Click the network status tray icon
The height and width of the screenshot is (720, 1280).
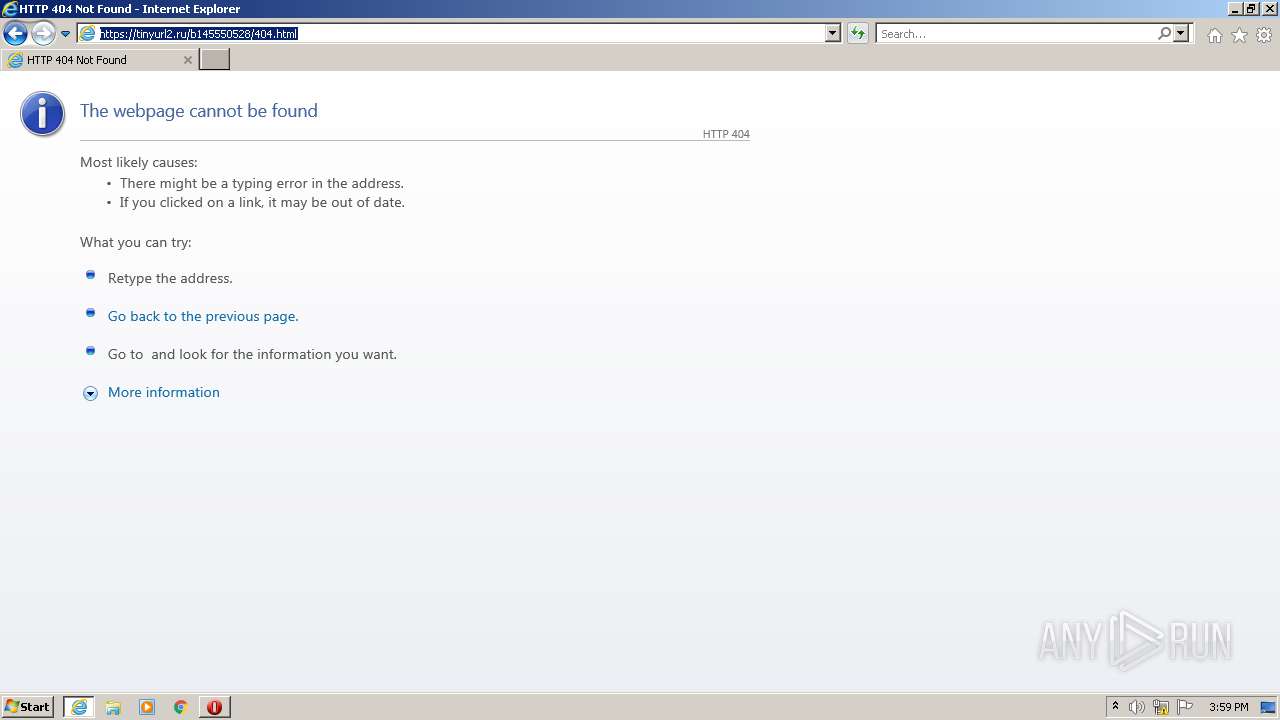[1161, 707]
